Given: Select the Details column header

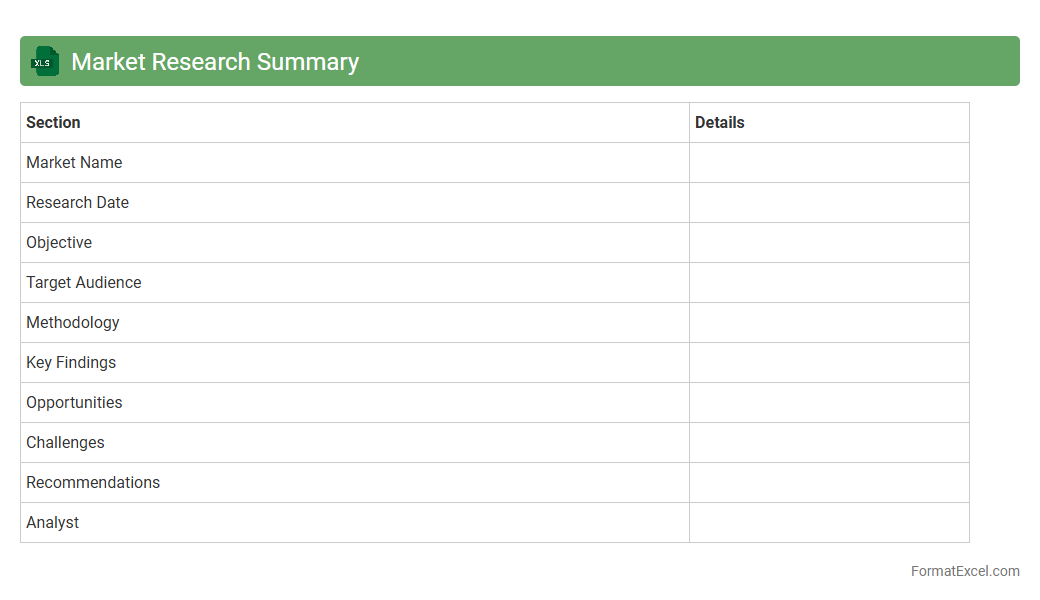Looking at the screenshot, I should pyautogui.click(x=720, y=122).
